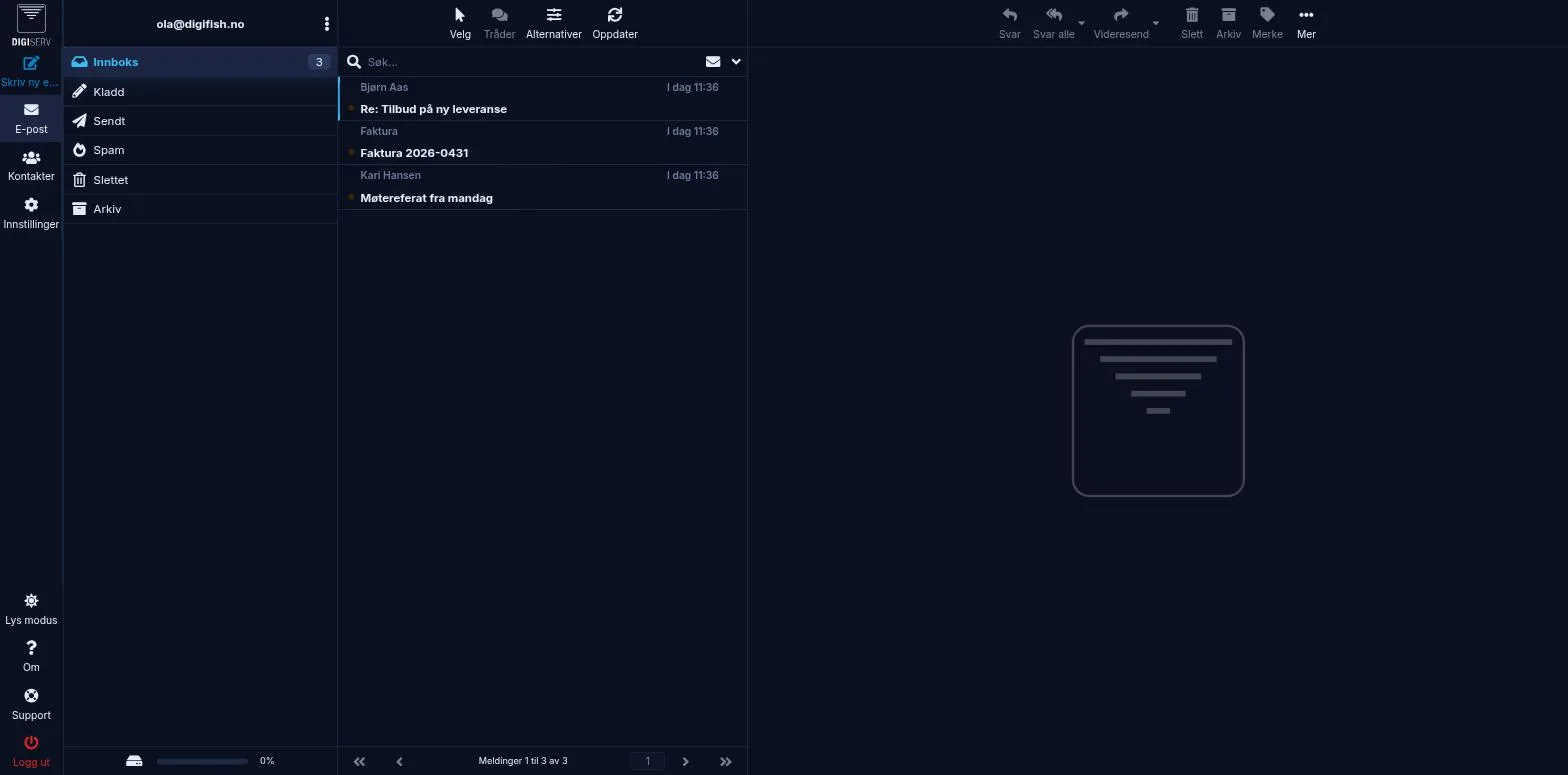Open the Kladd drafts folder
This screenshot has width=1568, height=775.
point(200,92)
